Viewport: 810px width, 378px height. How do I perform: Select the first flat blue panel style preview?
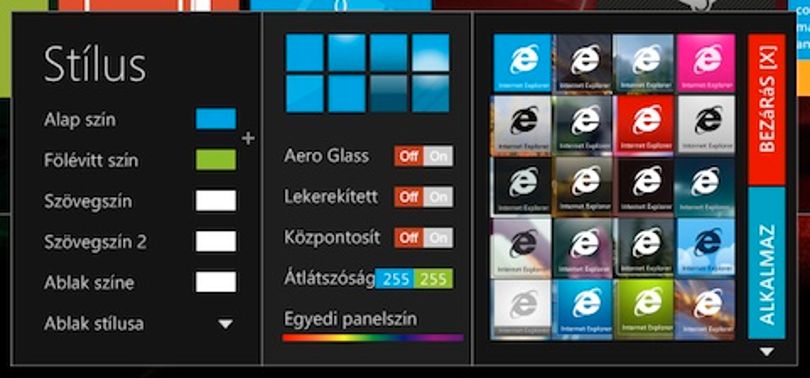tap(305, 52)
